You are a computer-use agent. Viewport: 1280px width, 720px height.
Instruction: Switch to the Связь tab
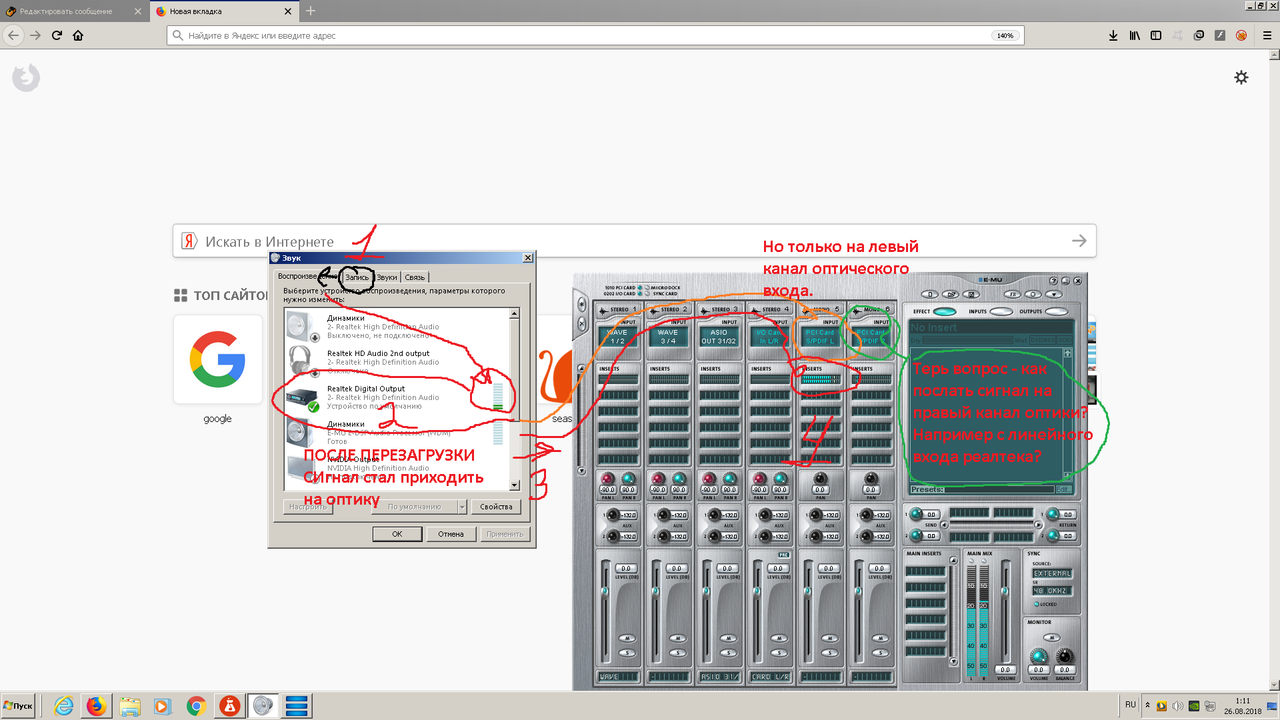coord(413,277)
